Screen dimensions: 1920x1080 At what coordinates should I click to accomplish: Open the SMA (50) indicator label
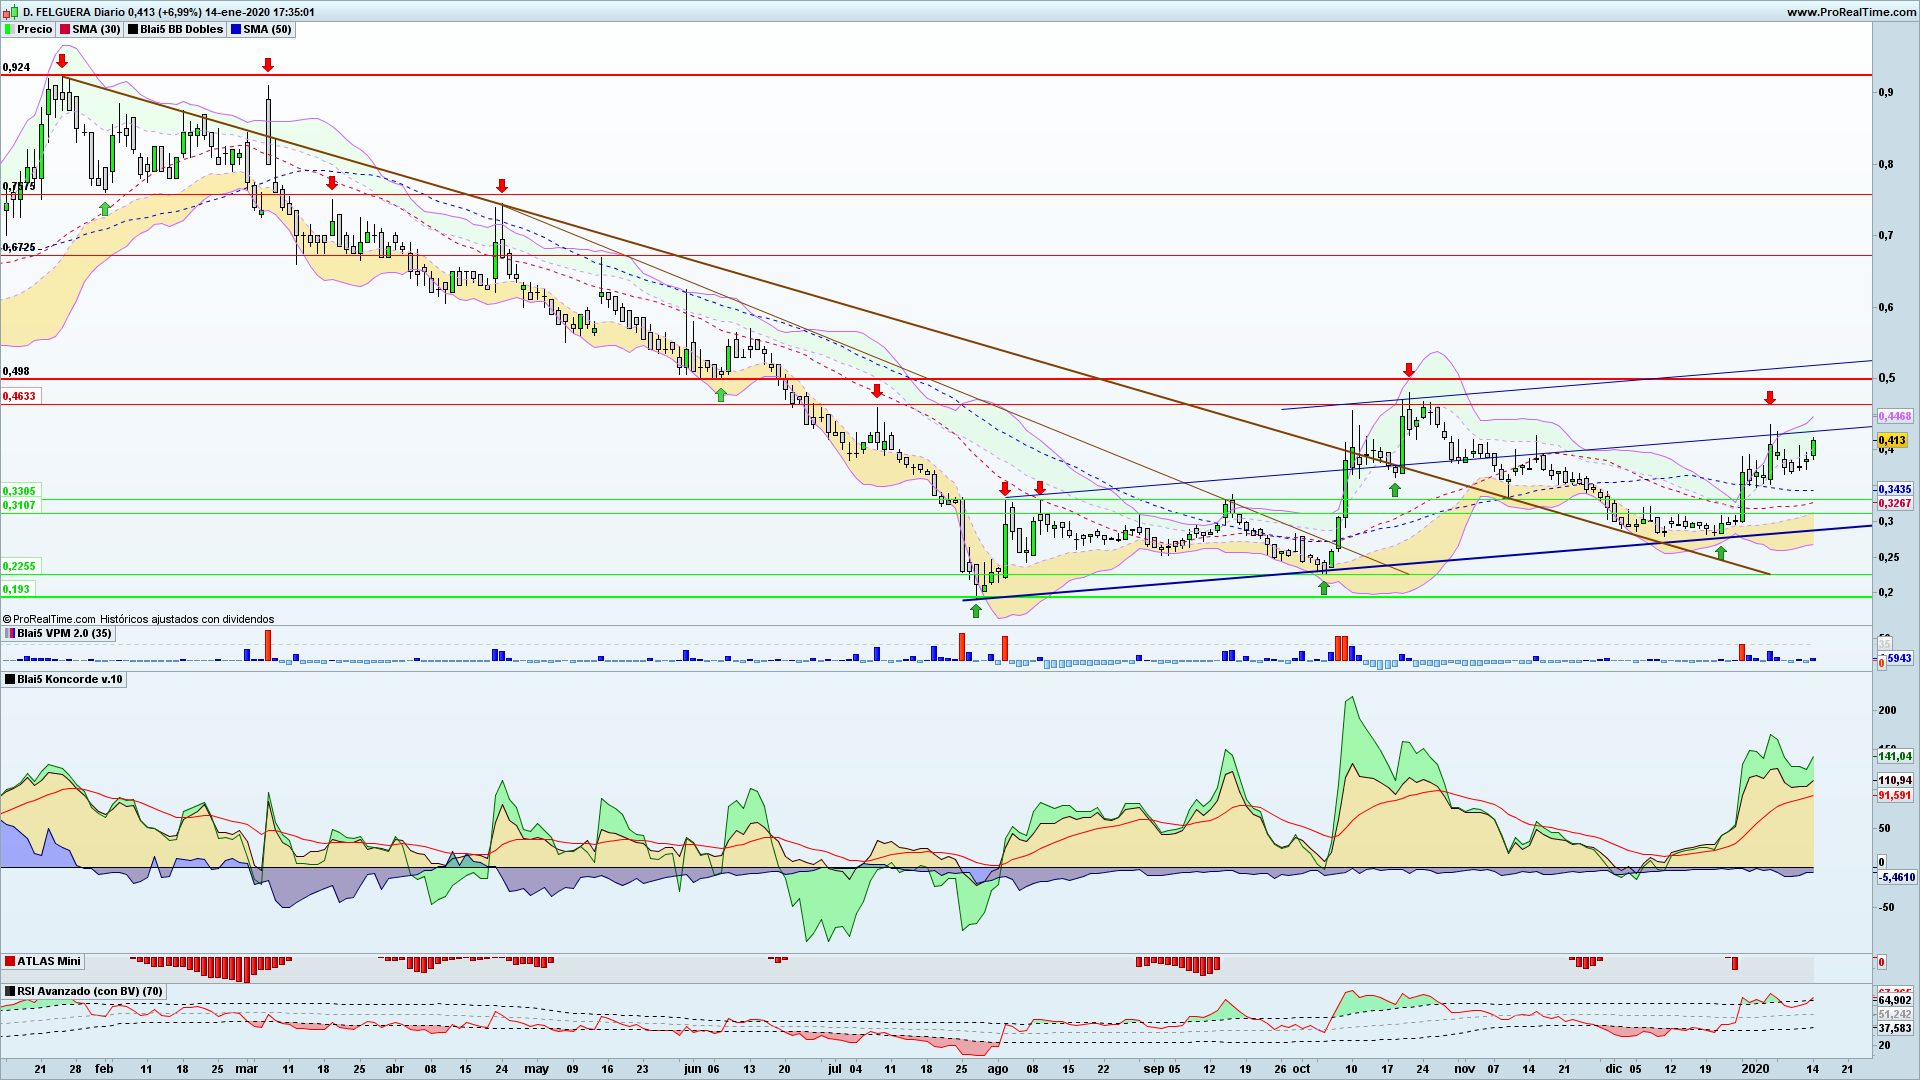pyautogui.click(x=267, y=29)
